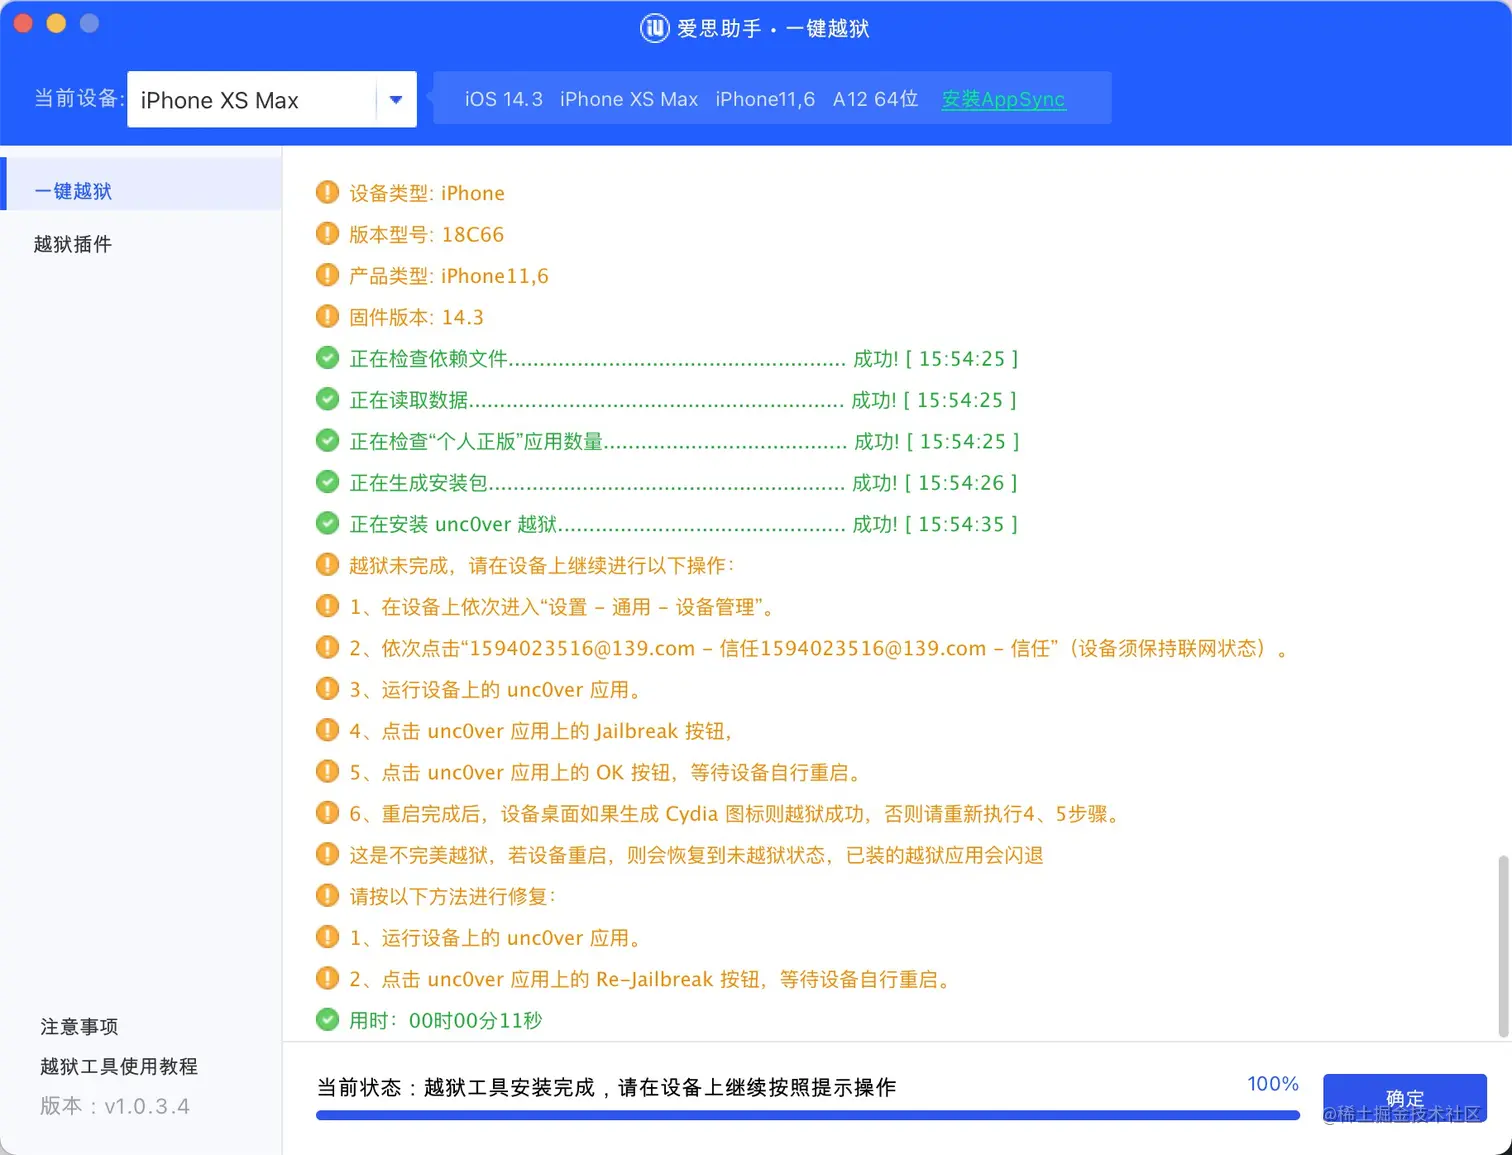
Task: Click warning icon beside 设置 – 通用 – 设备管理 step
Action: coord(327,606)
